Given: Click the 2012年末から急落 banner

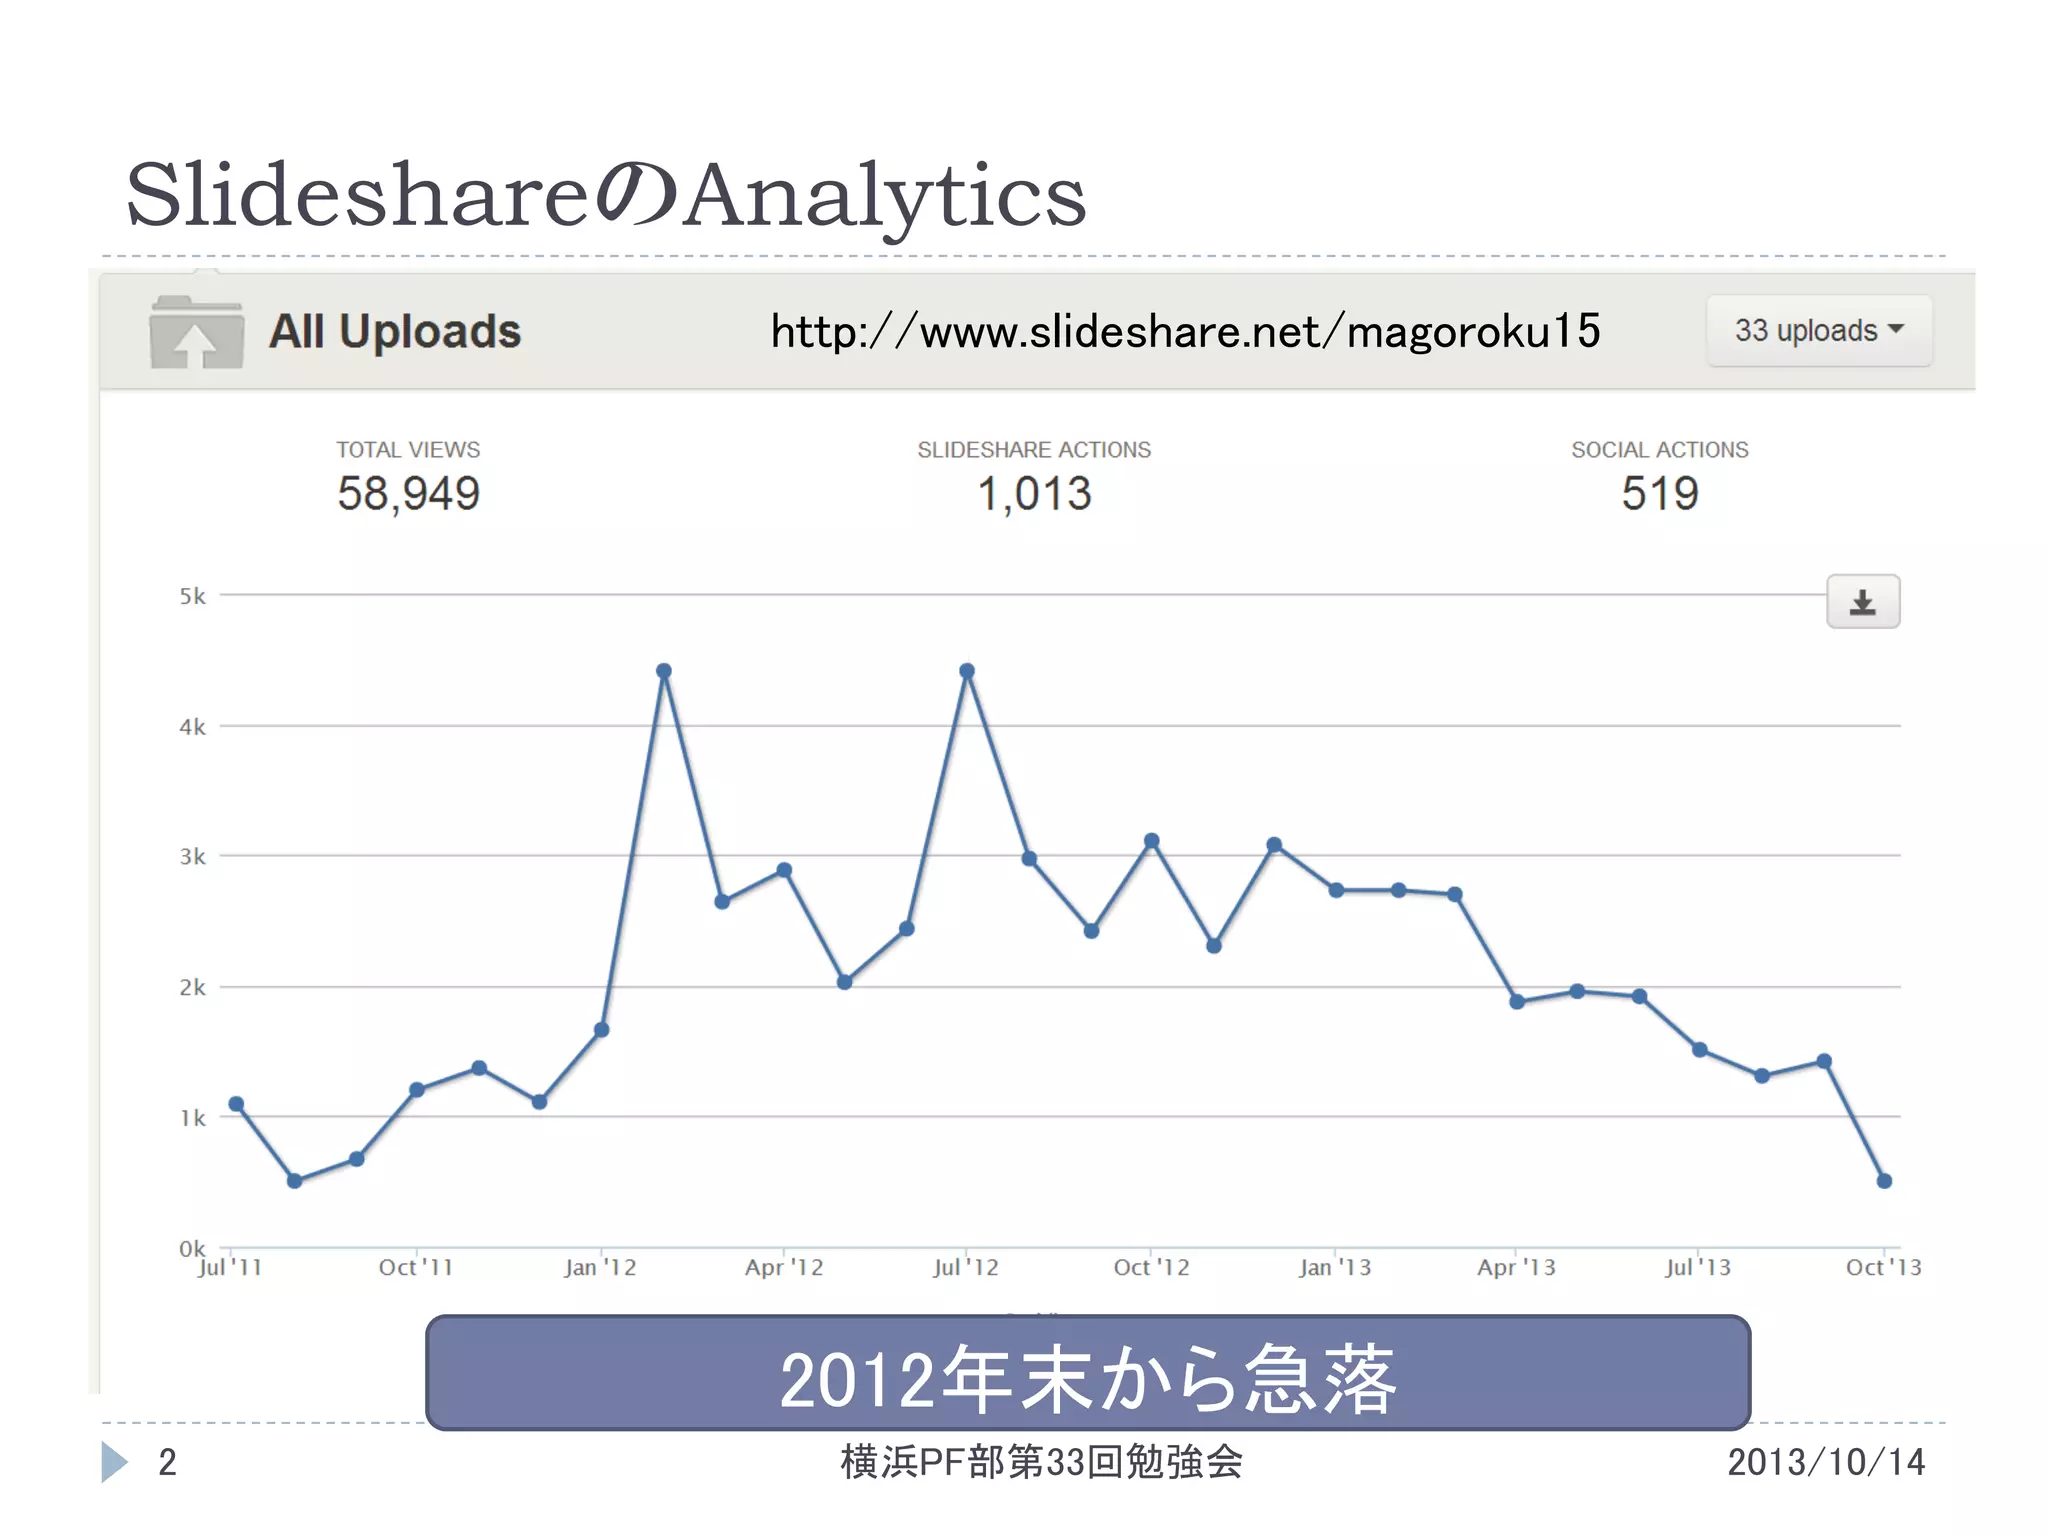Looking at the screenshot, I should [x=1087, y=1373].
